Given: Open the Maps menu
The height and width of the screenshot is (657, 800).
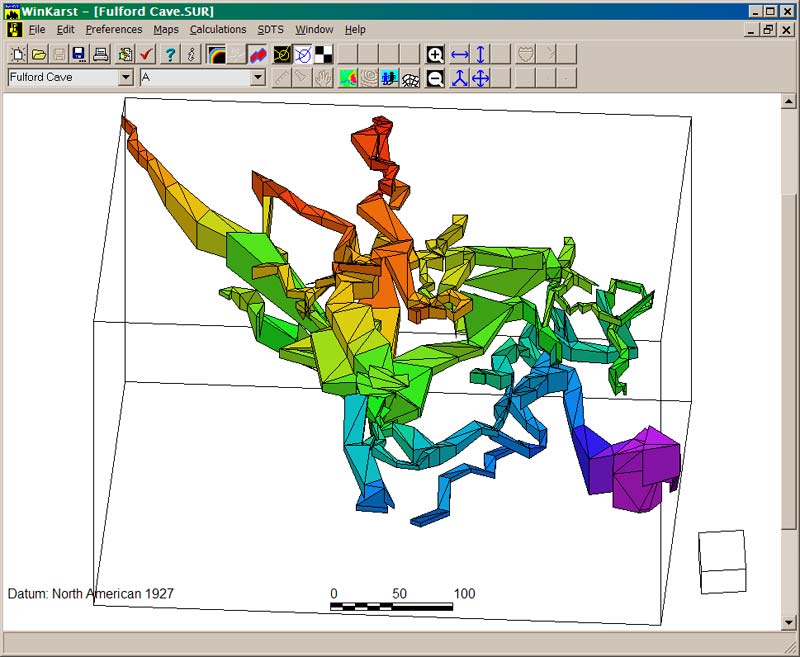Looking at the screenshot, I should click(166, 30).
